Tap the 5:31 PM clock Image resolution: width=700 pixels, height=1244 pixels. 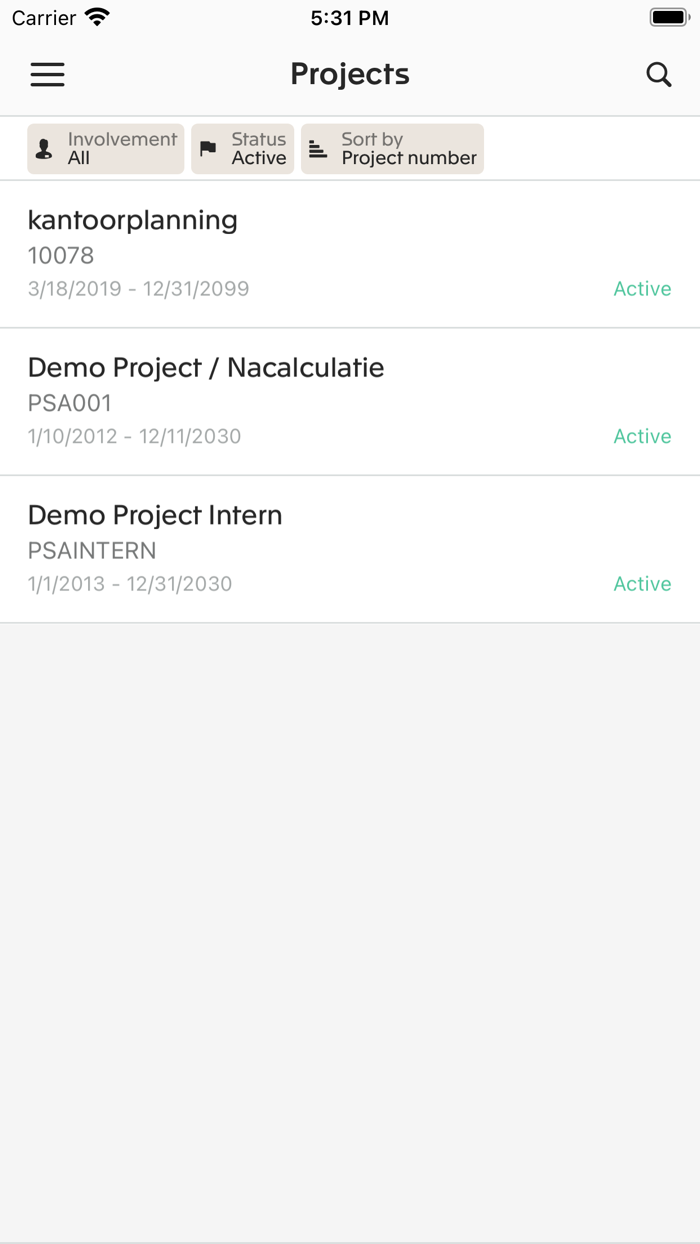pyautogui.click(x=350, y=18)
